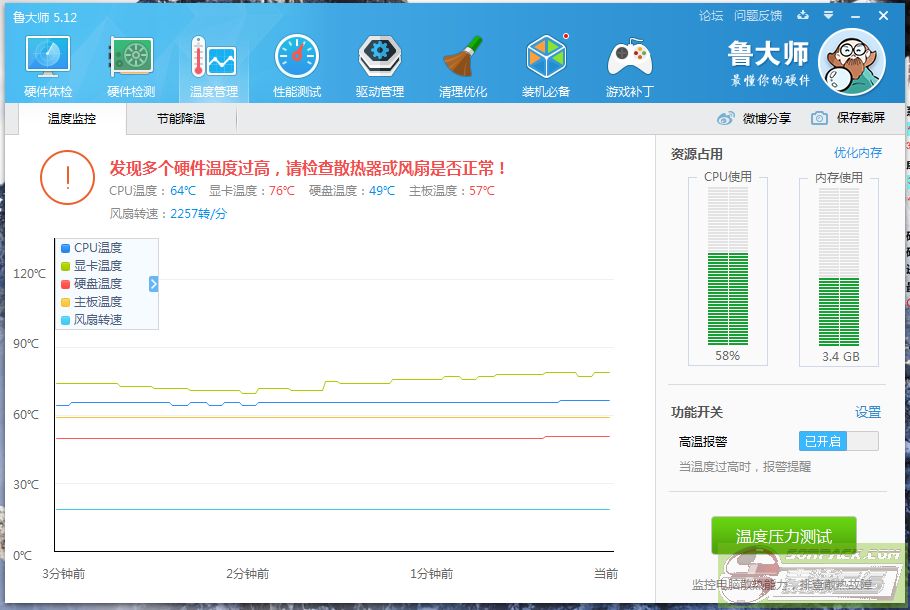Open 设置 settings link
This screenshot has width=910, height=610.
(868, 412)
